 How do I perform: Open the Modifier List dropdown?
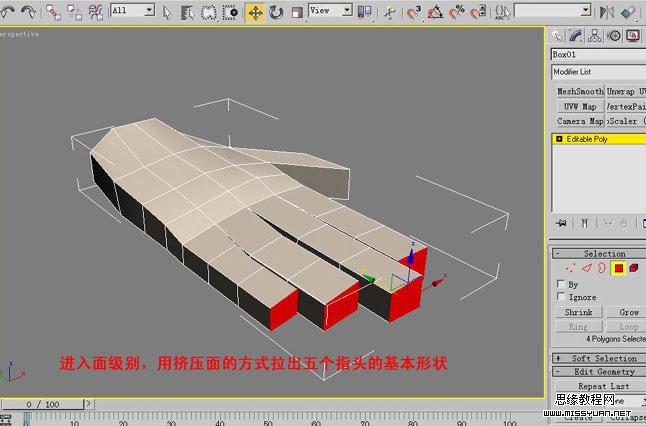(x=599, y=72)
